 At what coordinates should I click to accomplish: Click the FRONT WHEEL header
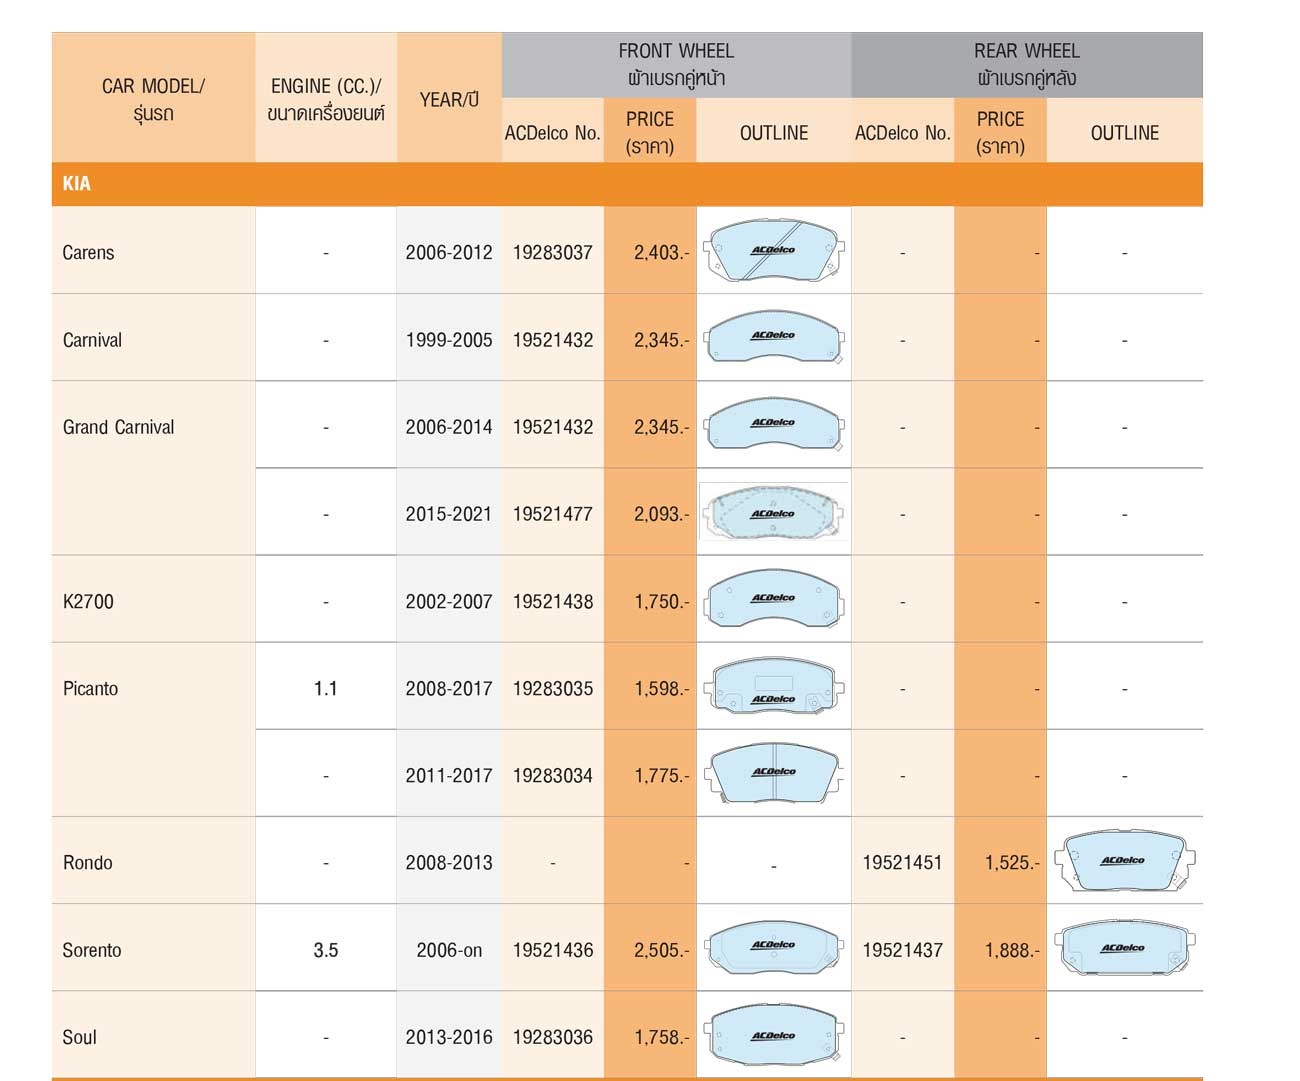pyautogui.click(x=676, y=64)
